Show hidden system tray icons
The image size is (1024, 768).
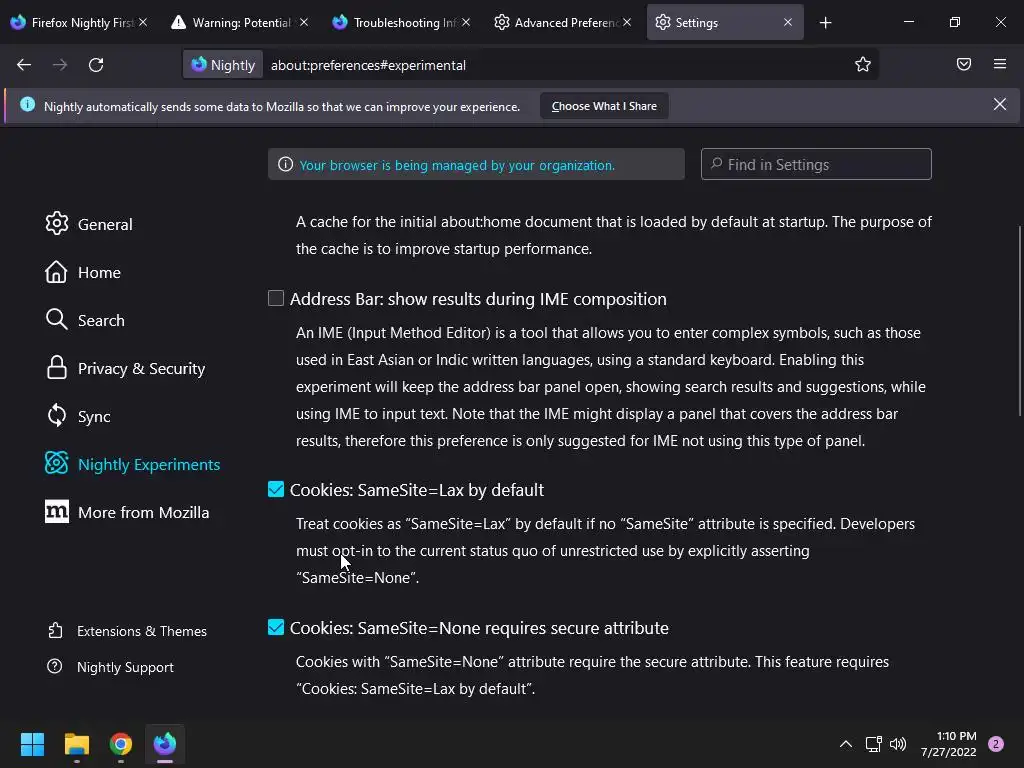click(846, 744)
